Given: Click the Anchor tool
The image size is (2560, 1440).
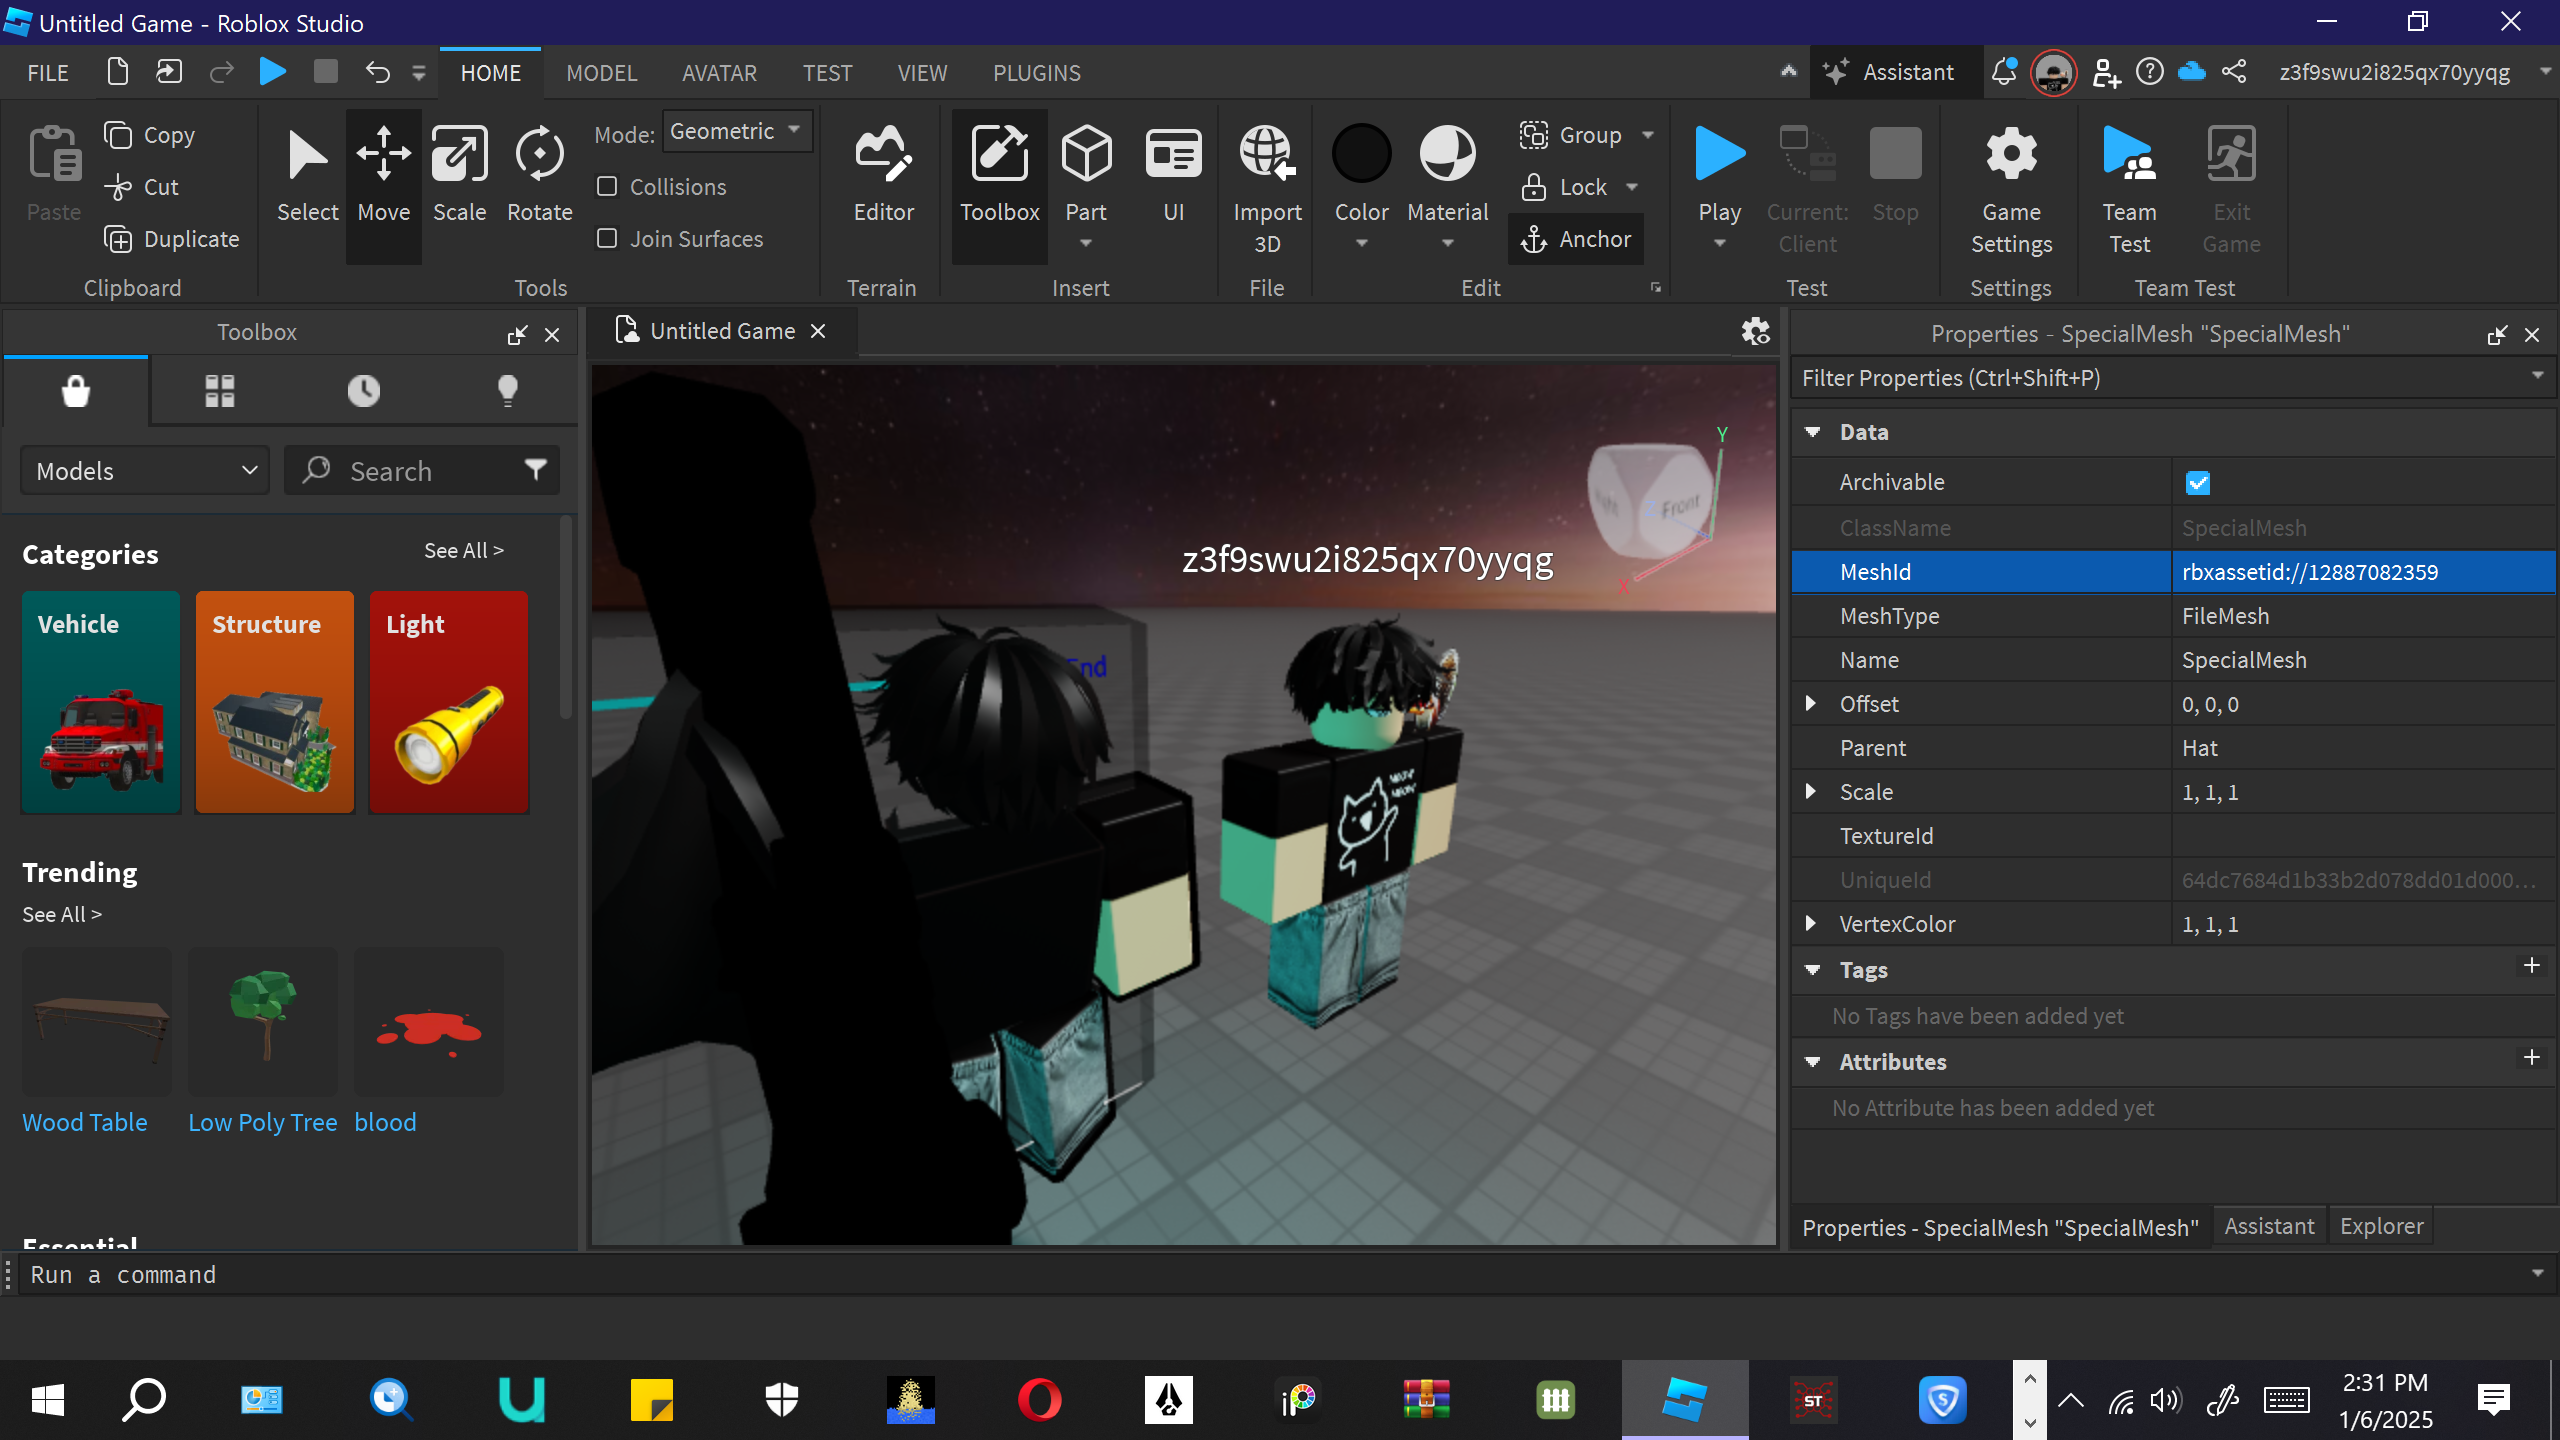Looking at the screenshot, I should pyautogui.click(x=1576, y=239).
